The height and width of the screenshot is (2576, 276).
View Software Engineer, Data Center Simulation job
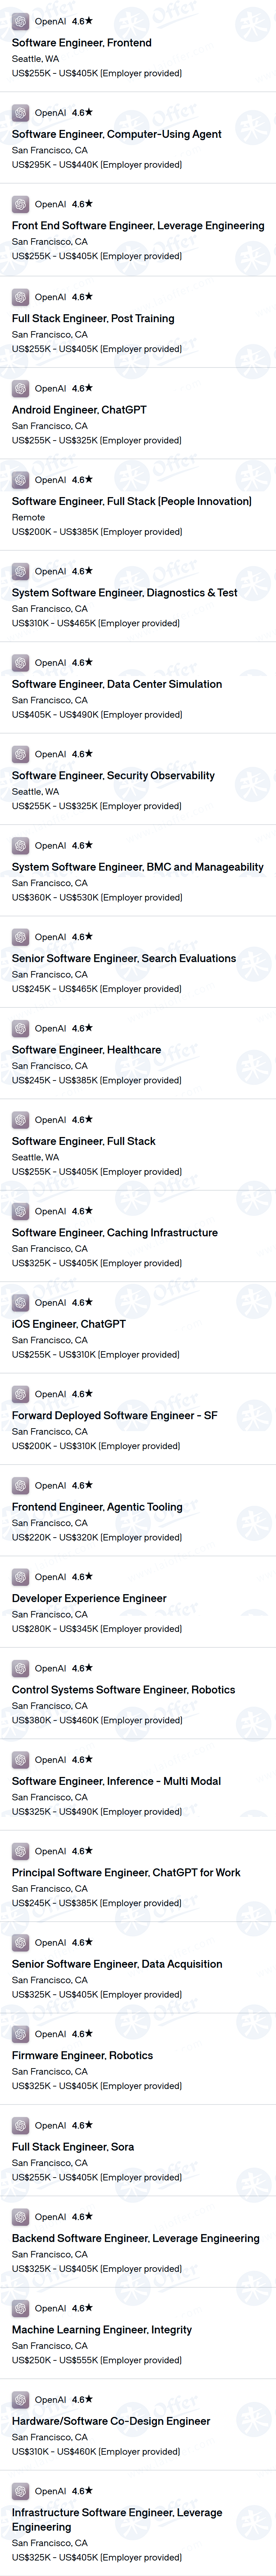[117, 684]
